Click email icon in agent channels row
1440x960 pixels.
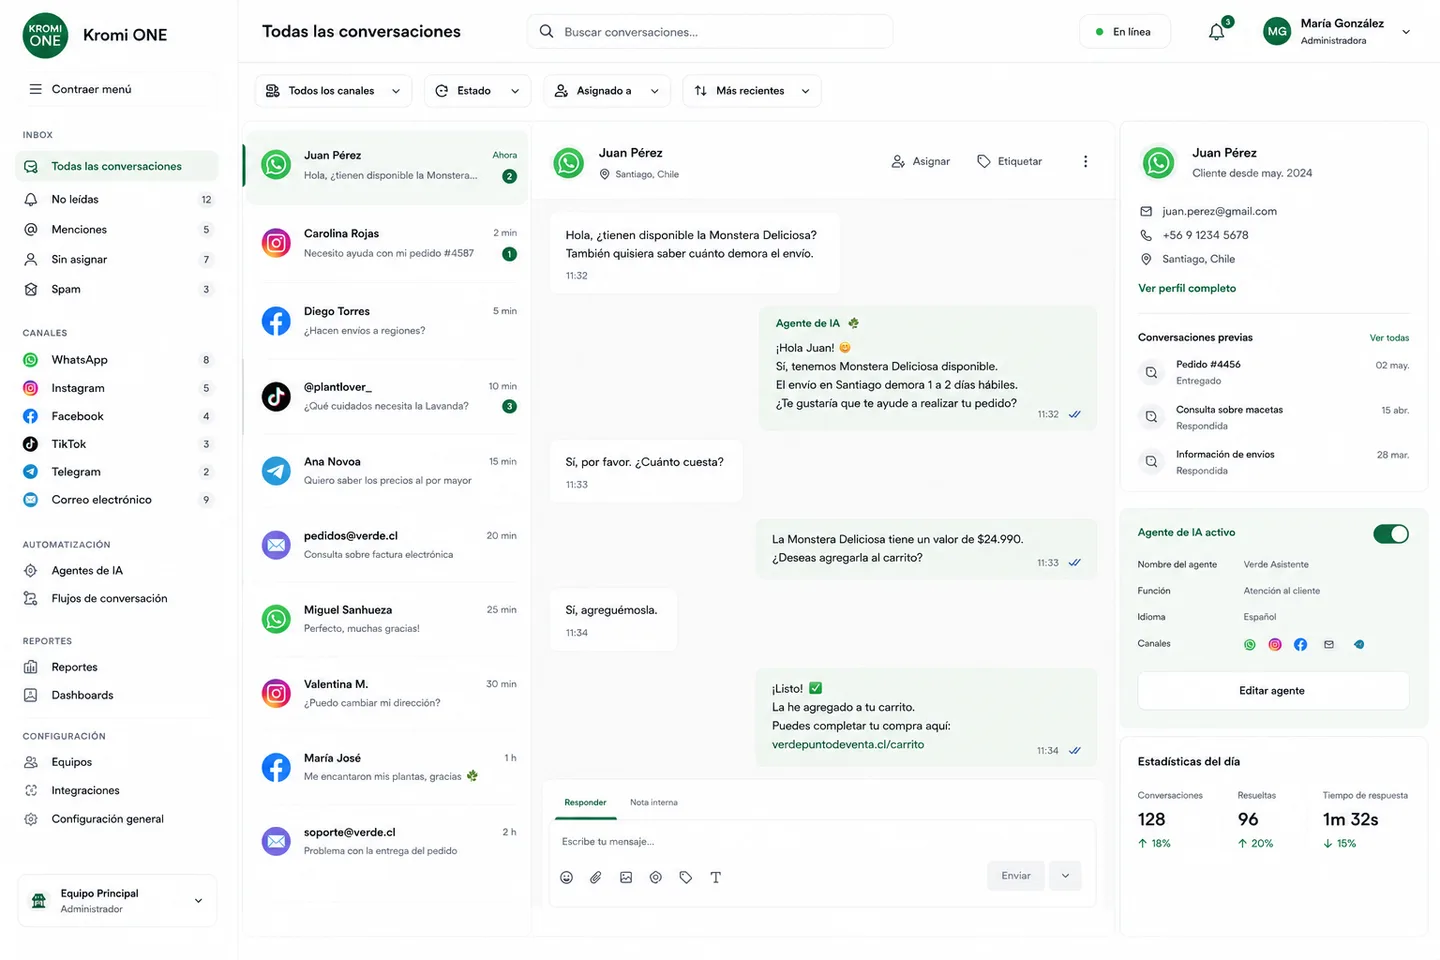tap(1329, 645)
